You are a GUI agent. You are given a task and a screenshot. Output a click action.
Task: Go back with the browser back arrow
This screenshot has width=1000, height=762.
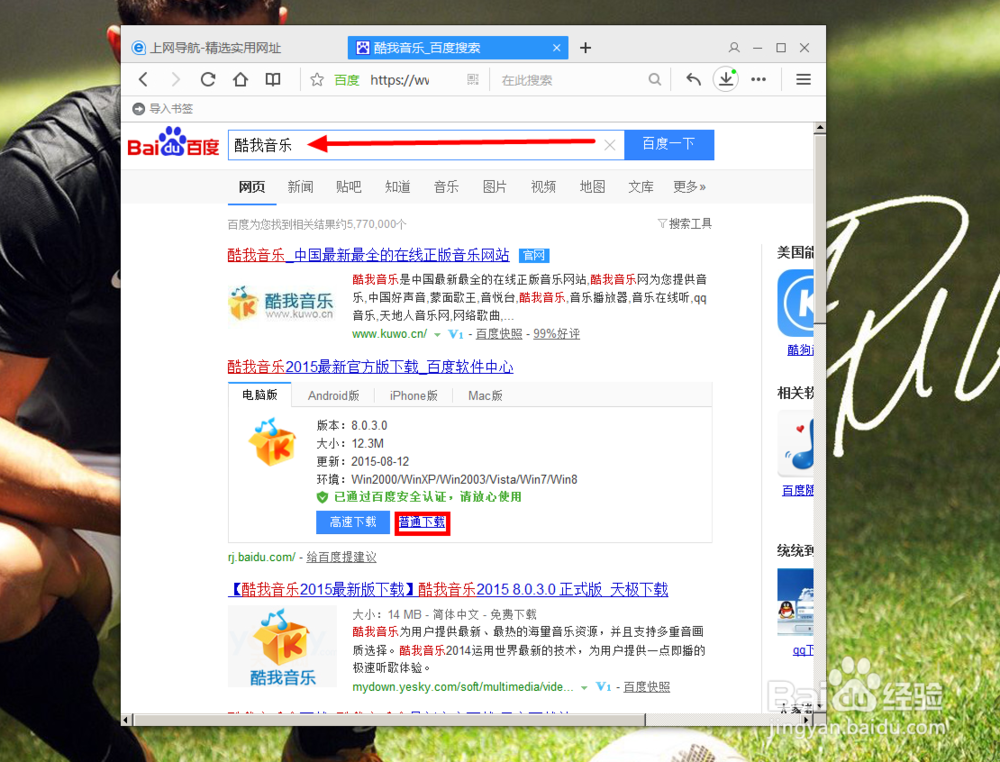(143, 80)
